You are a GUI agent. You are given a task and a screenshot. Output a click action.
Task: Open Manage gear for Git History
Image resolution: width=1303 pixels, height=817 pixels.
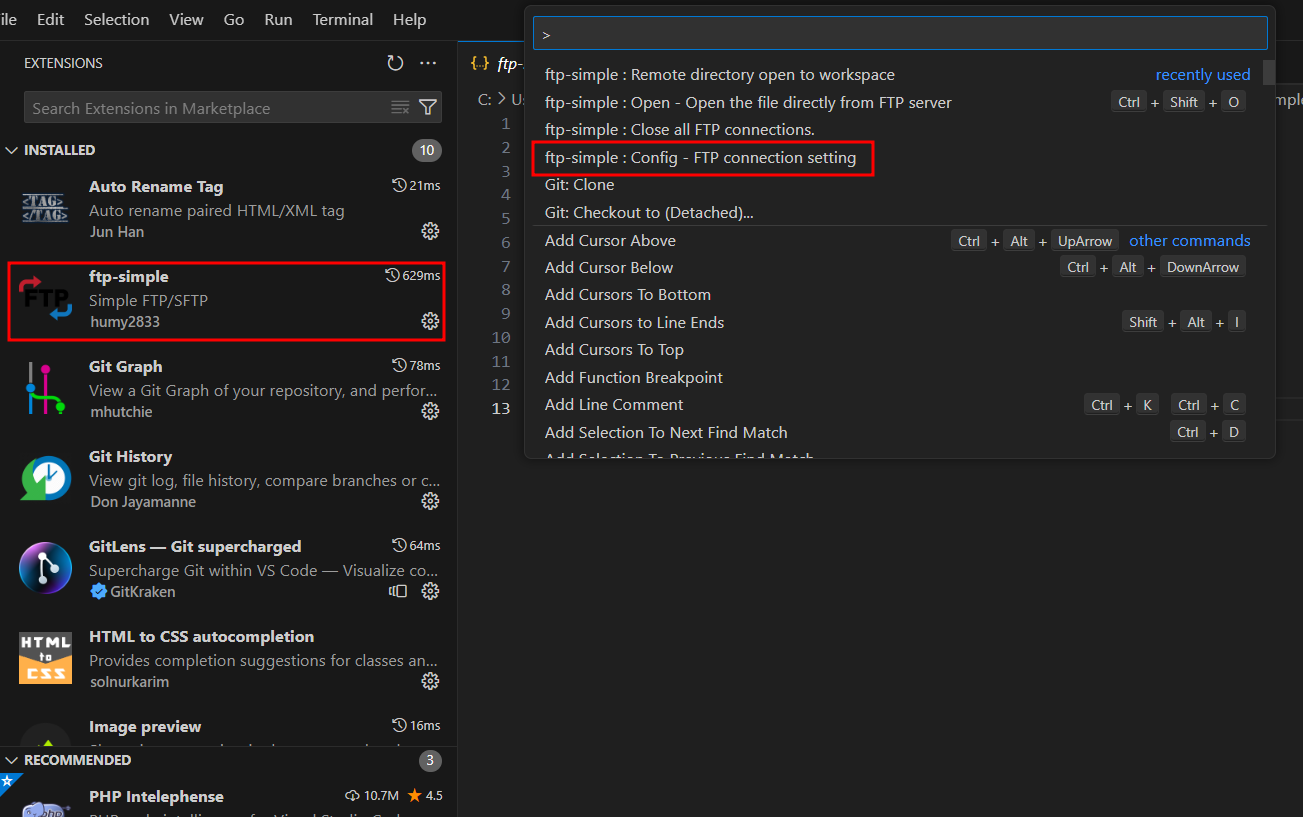click(430, 501)
